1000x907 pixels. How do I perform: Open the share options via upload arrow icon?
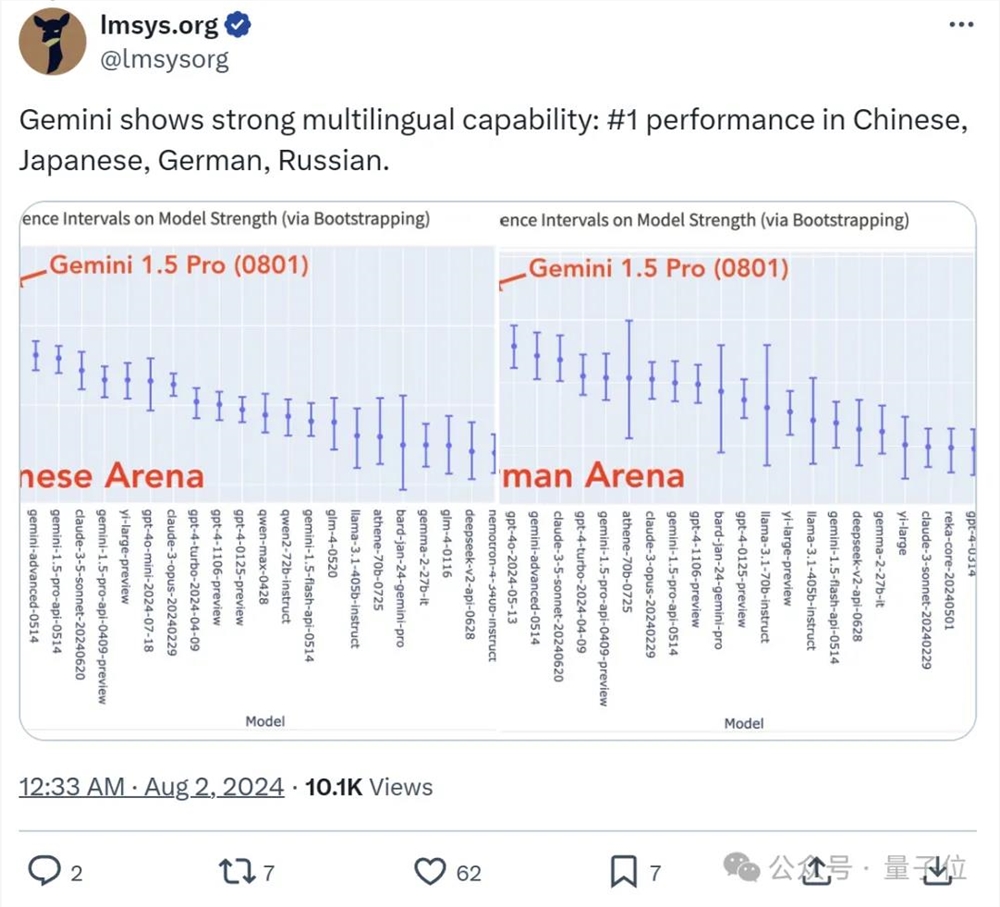point(817,872)
